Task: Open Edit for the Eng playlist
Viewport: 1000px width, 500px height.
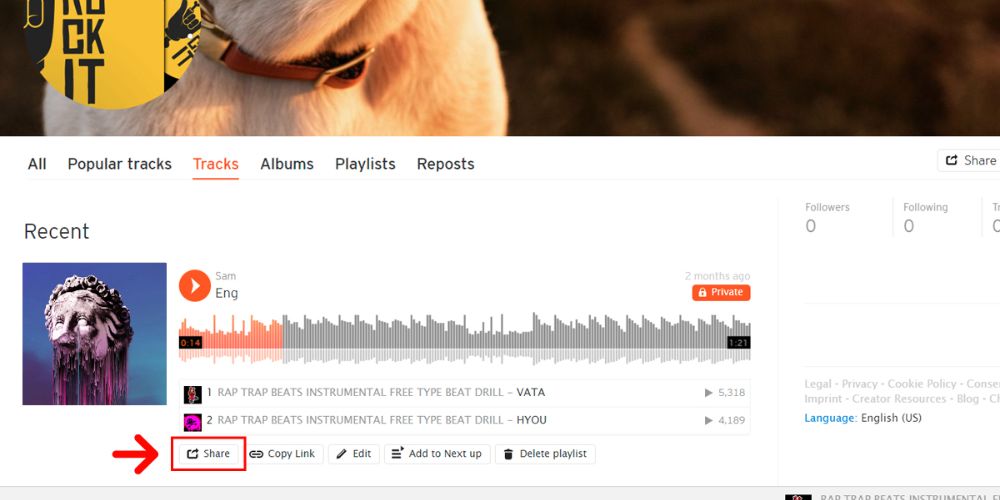Action: click(354, 454)
